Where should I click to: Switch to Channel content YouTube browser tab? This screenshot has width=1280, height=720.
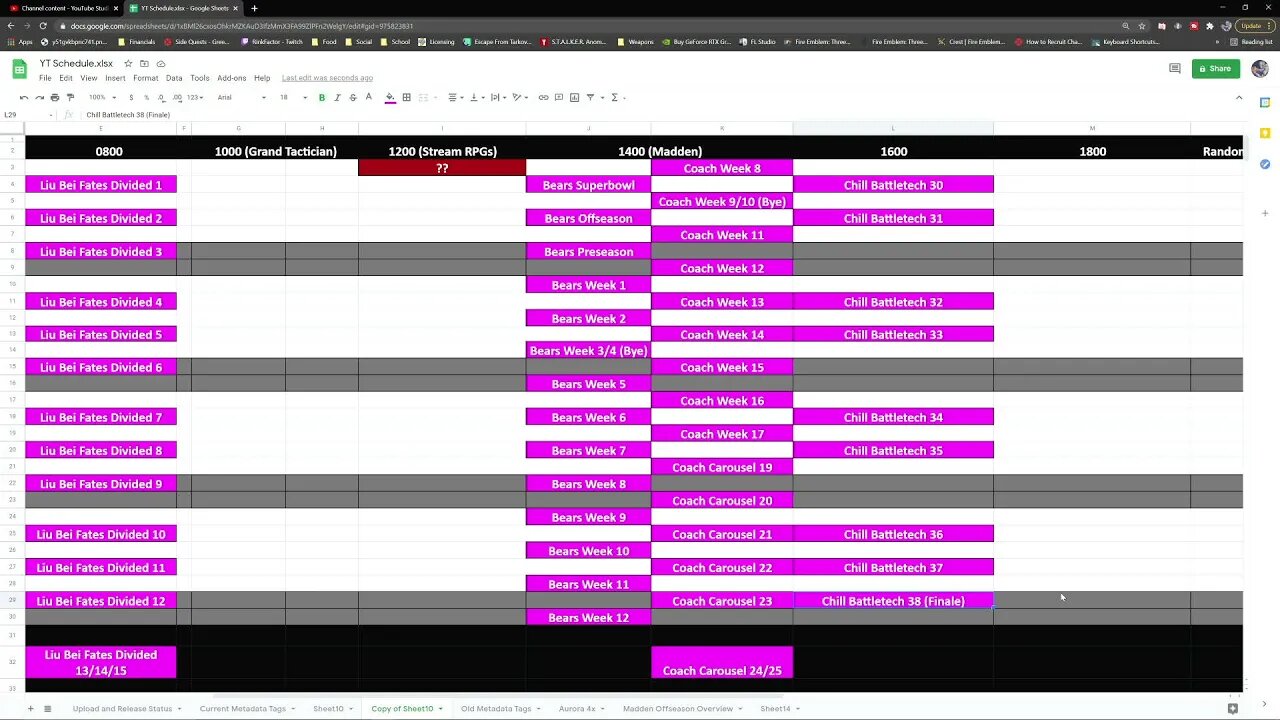tap(60, 8)
